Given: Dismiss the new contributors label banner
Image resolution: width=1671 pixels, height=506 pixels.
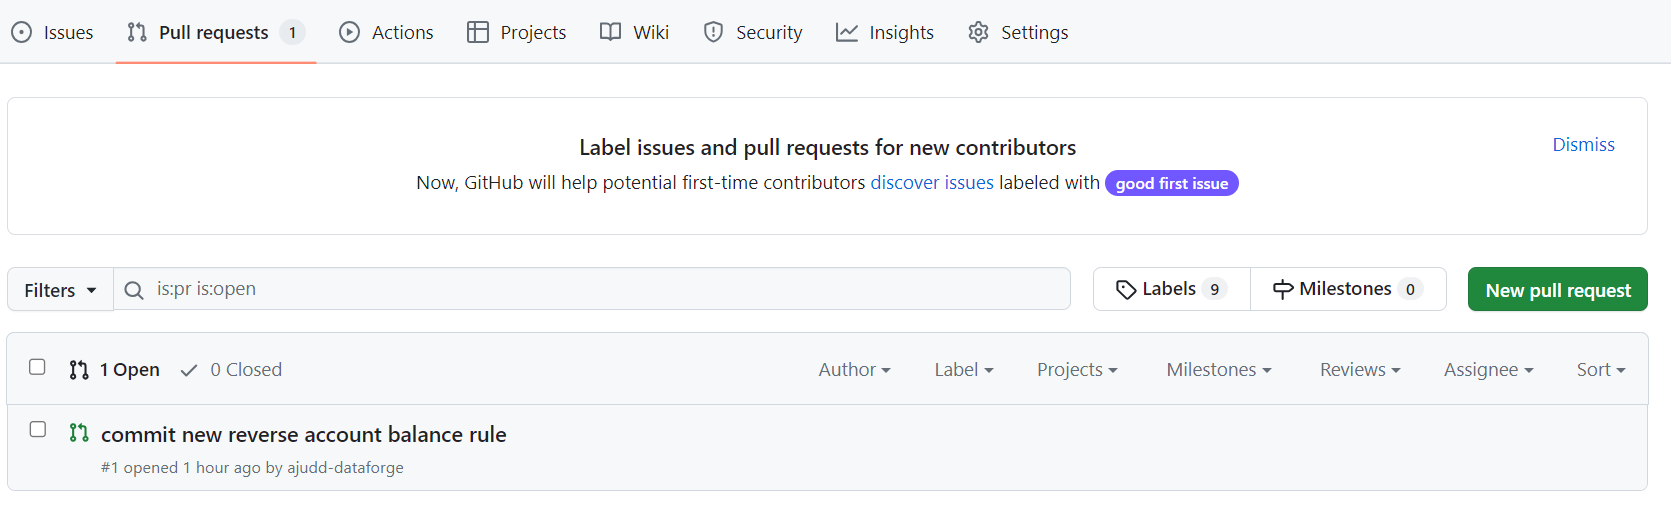Looking at the screenshot, I should [x=1583, y=145].
